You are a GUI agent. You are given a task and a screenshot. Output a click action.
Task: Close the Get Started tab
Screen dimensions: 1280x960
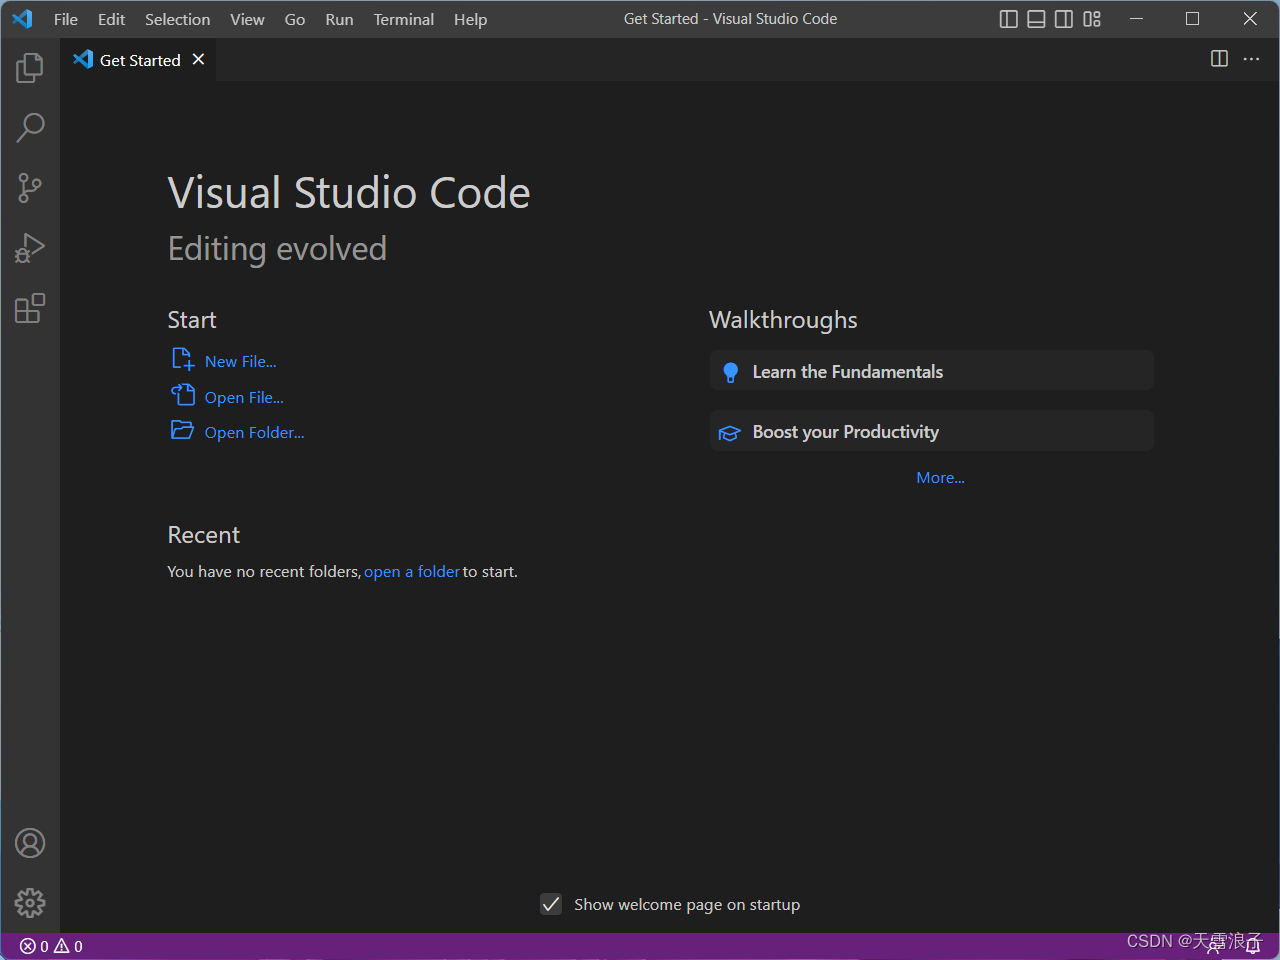pyautogui.click(x=199, y=59)
